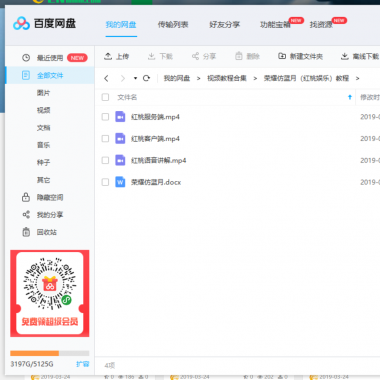Go forward with the right arrow

tap(123, 78)
